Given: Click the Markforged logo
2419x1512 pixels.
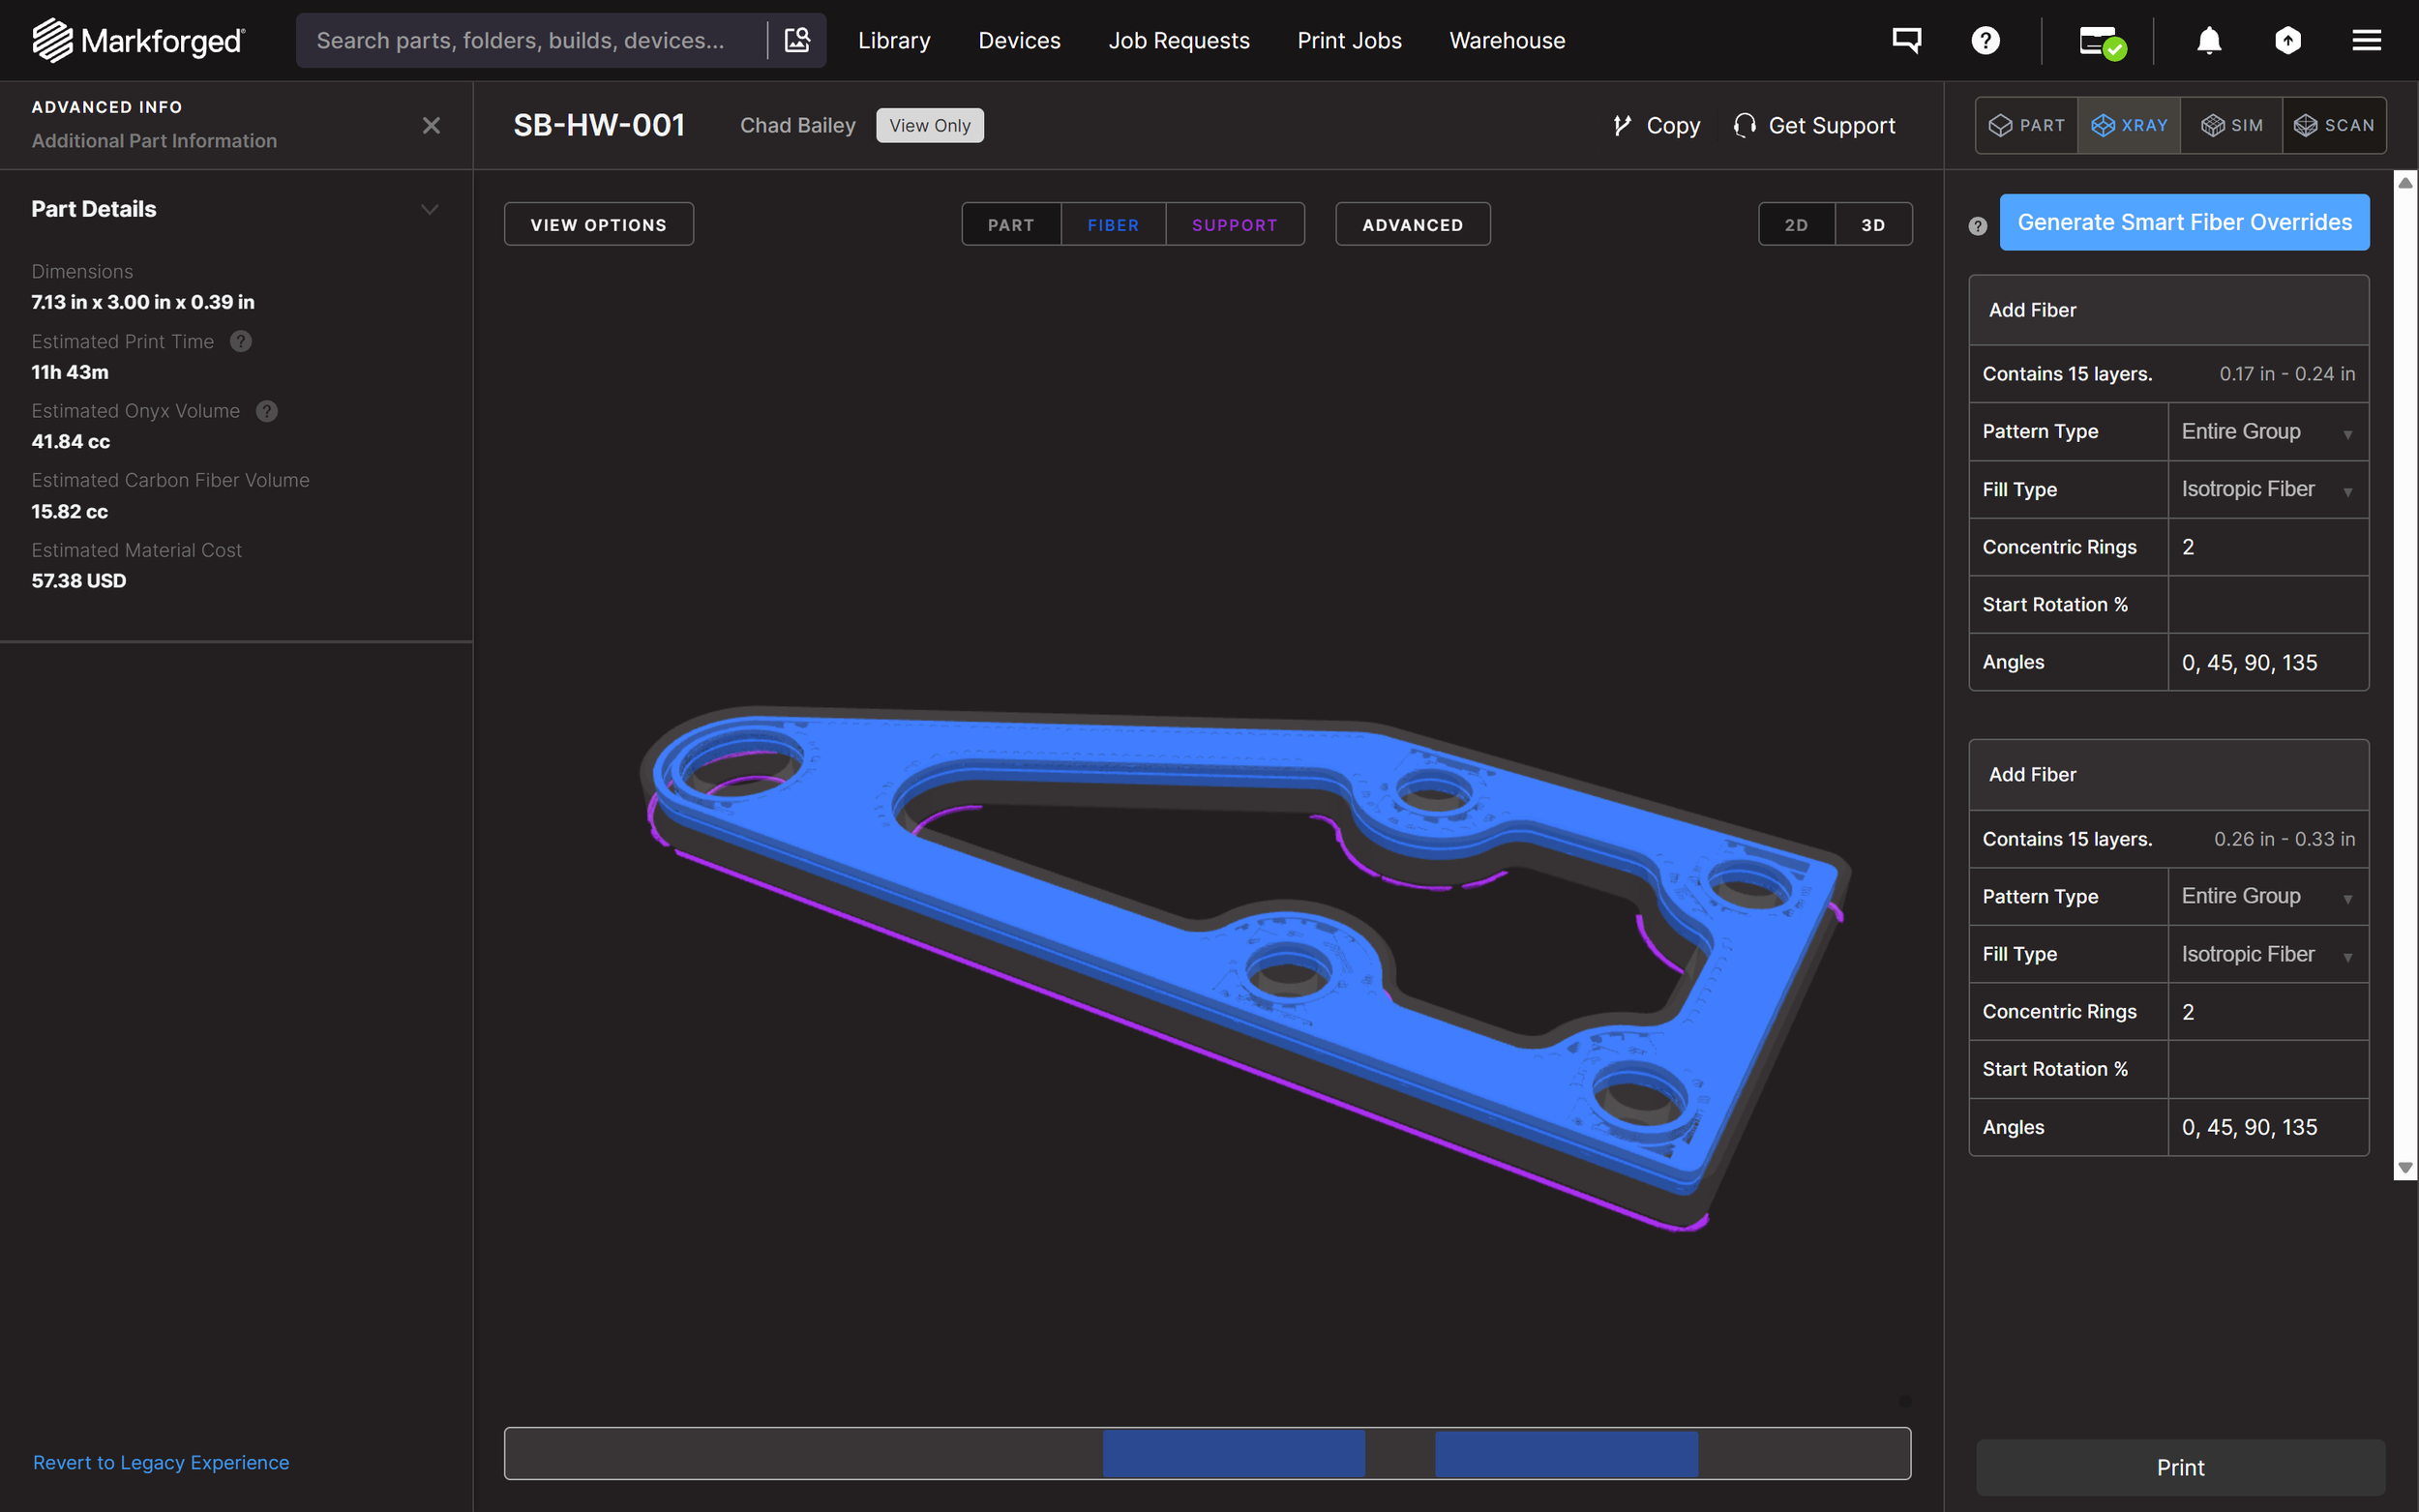Looking at the screenshot, I should (138, 40).
